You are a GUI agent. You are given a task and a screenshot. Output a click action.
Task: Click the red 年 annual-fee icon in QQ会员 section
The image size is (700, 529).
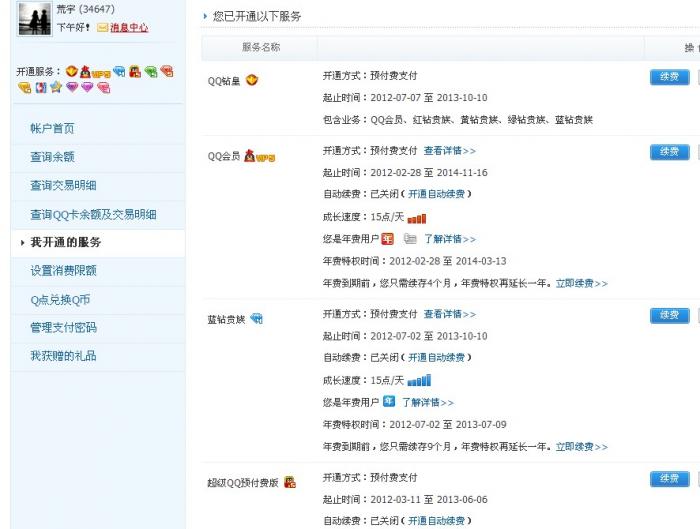(388, 239)
